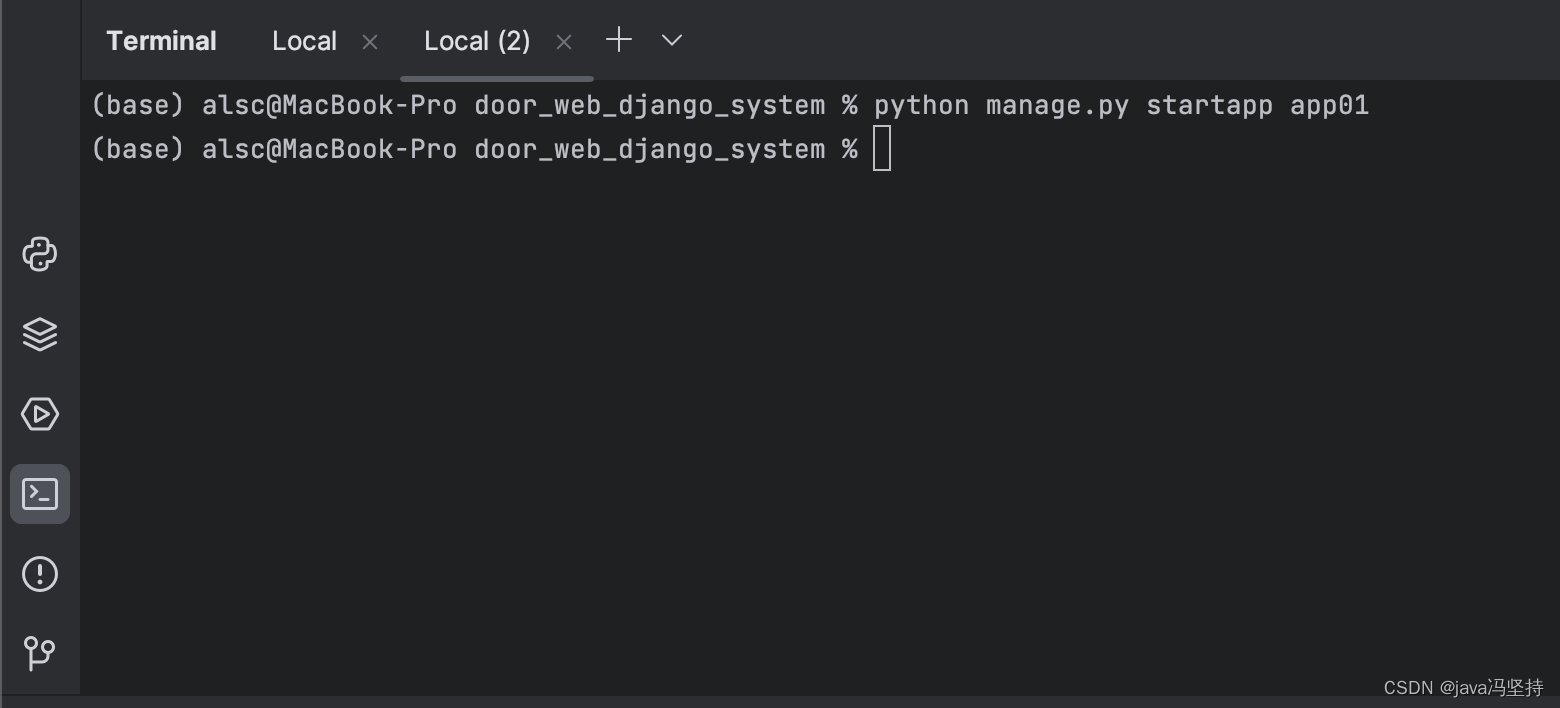Open the Python Console tool window
This screenshot has height=708, width=1560.
pos(40,254)
